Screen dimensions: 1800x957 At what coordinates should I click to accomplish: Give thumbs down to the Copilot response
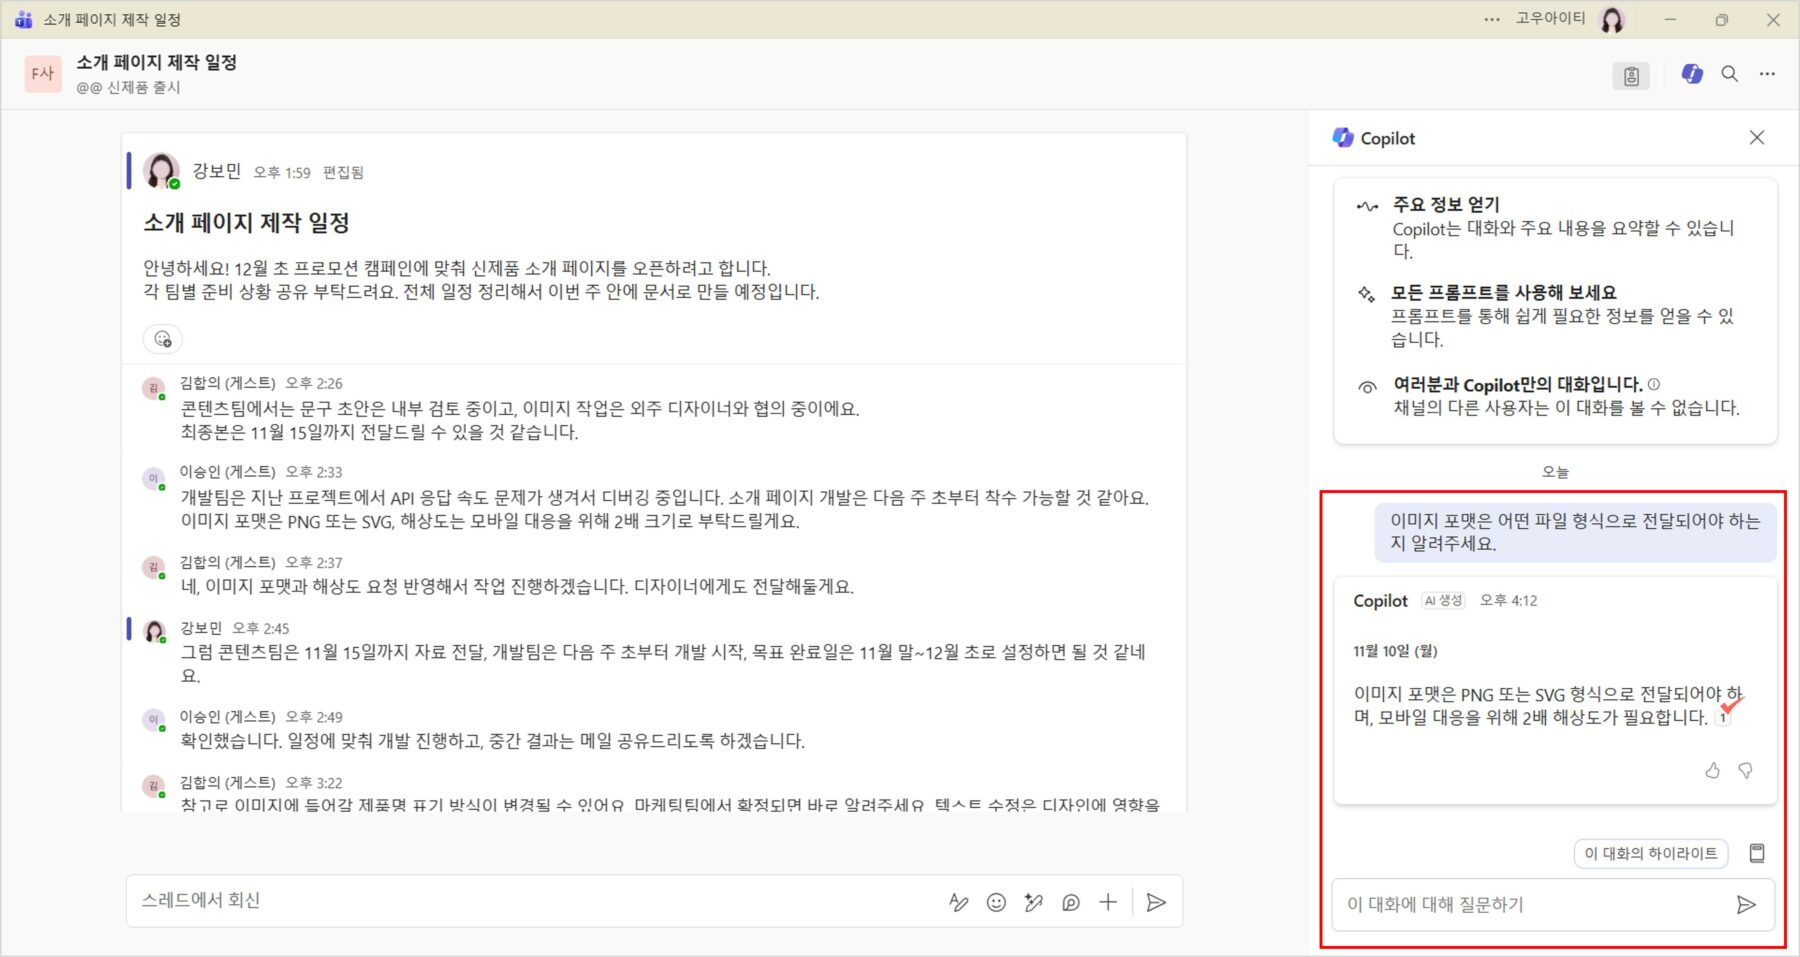tap(1745, 770)
